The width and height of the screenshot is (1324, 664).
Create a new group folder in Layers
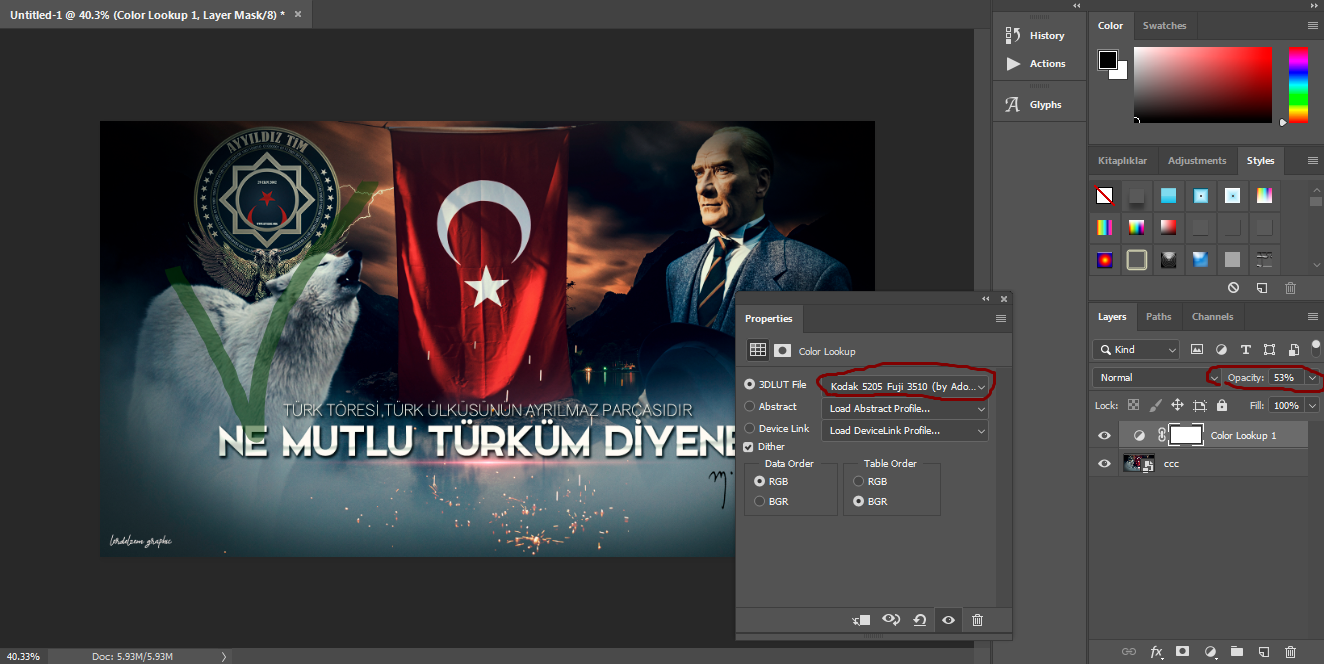[x=1236, y=651]
